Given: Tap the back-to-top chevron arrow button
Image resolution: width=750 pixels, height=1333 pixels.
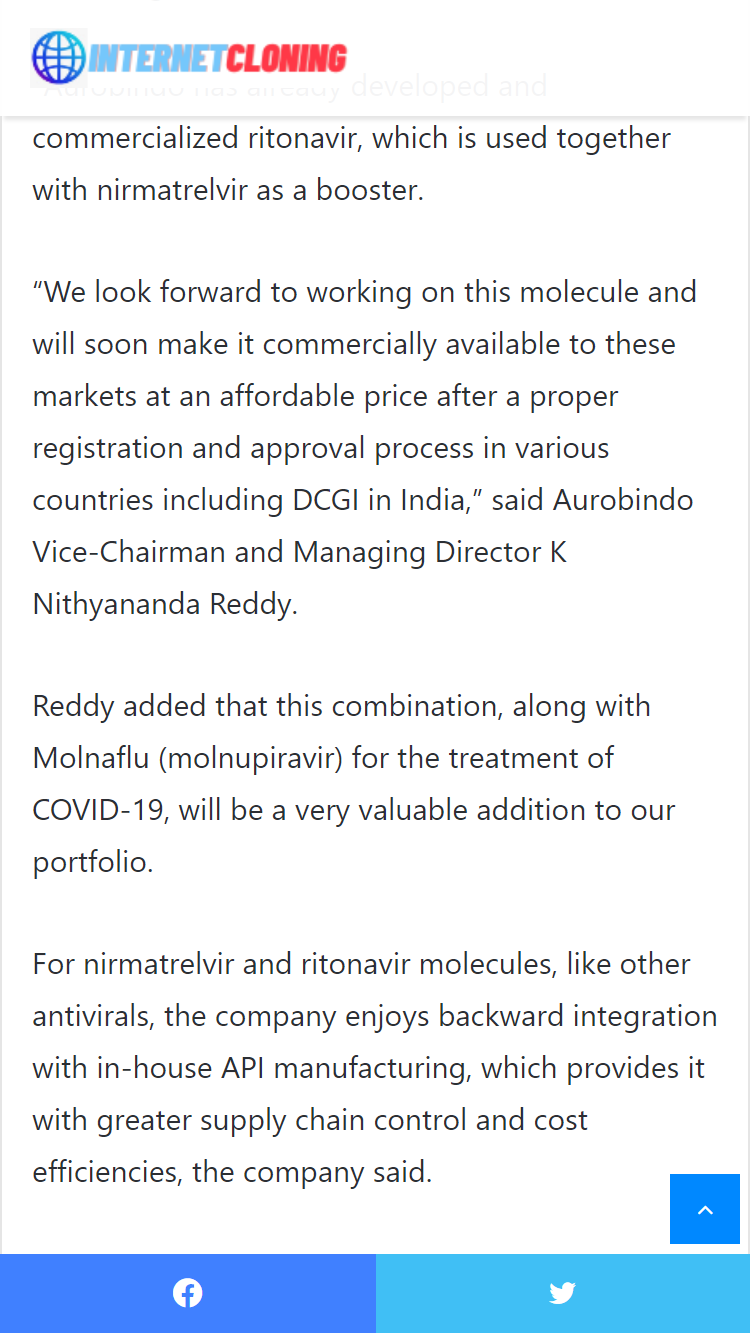Looking at the screenshot, I should tap(705, 1209).
